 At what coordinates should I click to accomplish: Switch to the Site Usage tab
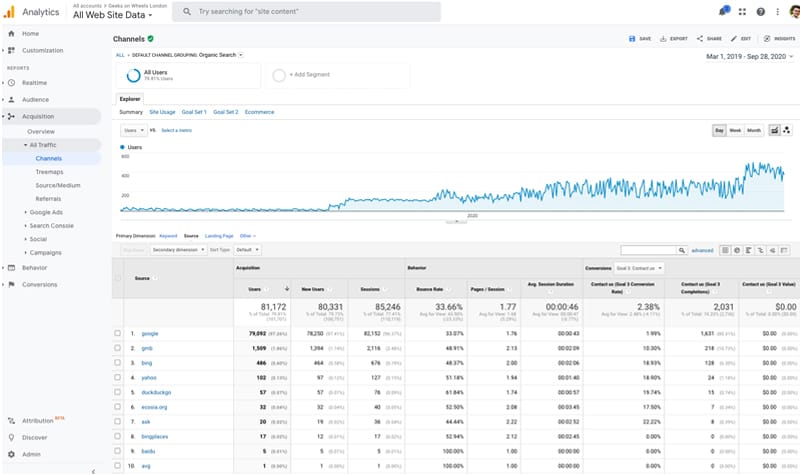(162, 112)
